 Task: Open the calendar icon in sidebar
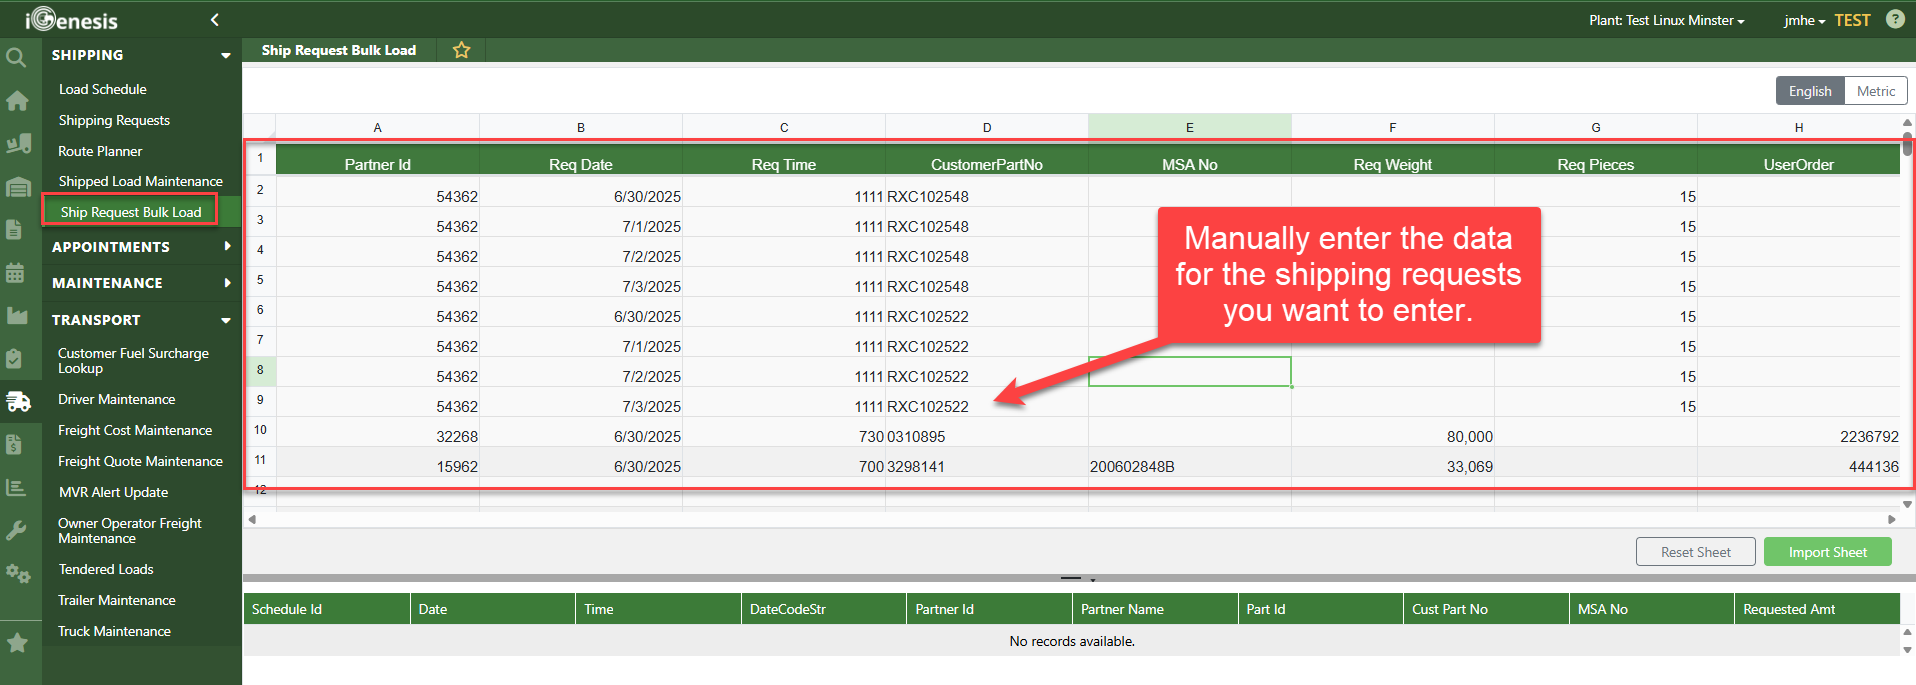click(15, 272)
